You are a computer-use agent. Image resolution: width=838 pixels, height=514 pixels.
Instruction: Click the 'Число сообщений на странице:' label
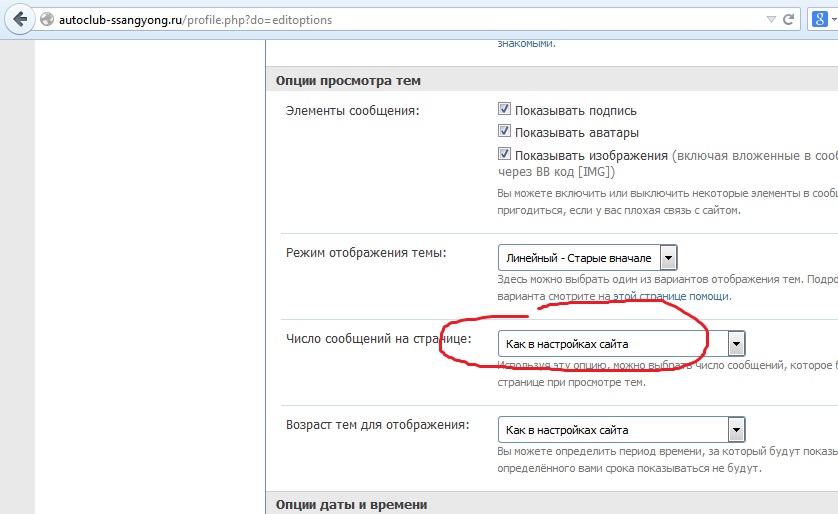pos(378,339)
